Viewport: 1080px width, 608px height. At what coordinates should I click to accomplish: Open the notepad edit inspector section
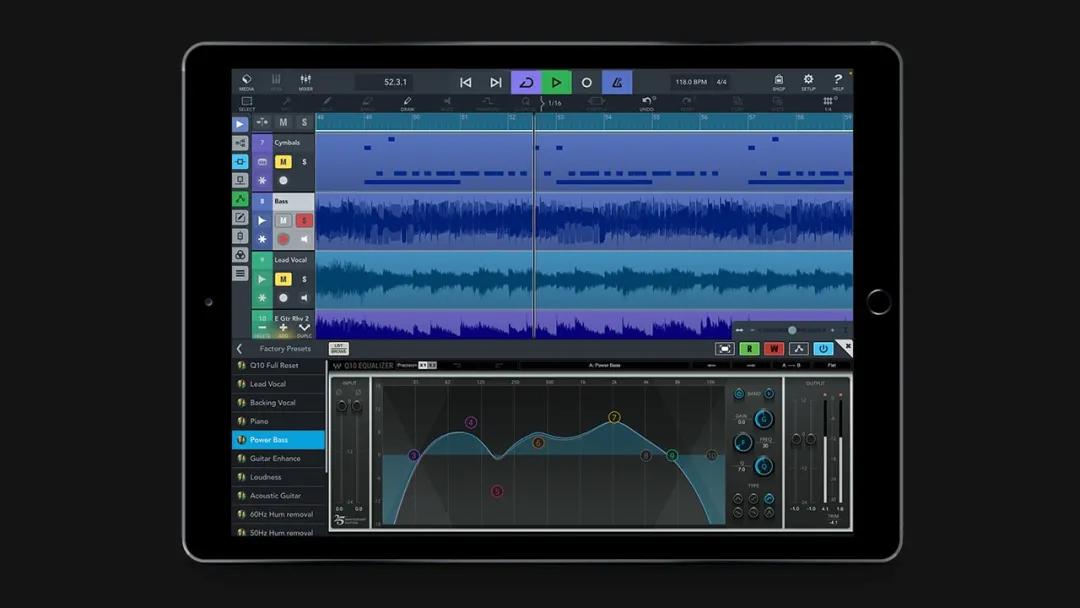pyautogui.click(x=240, y=217)
